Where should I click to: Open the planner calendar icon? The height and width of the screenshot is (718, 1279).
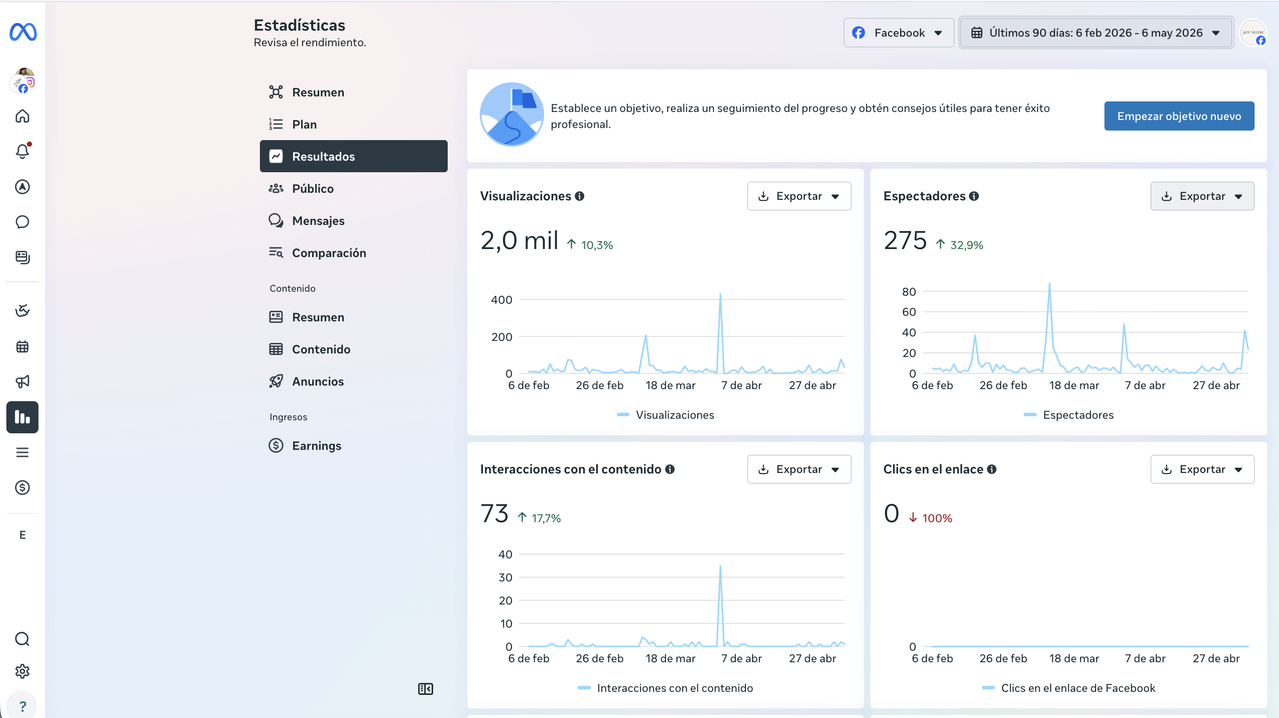[22, 346]
